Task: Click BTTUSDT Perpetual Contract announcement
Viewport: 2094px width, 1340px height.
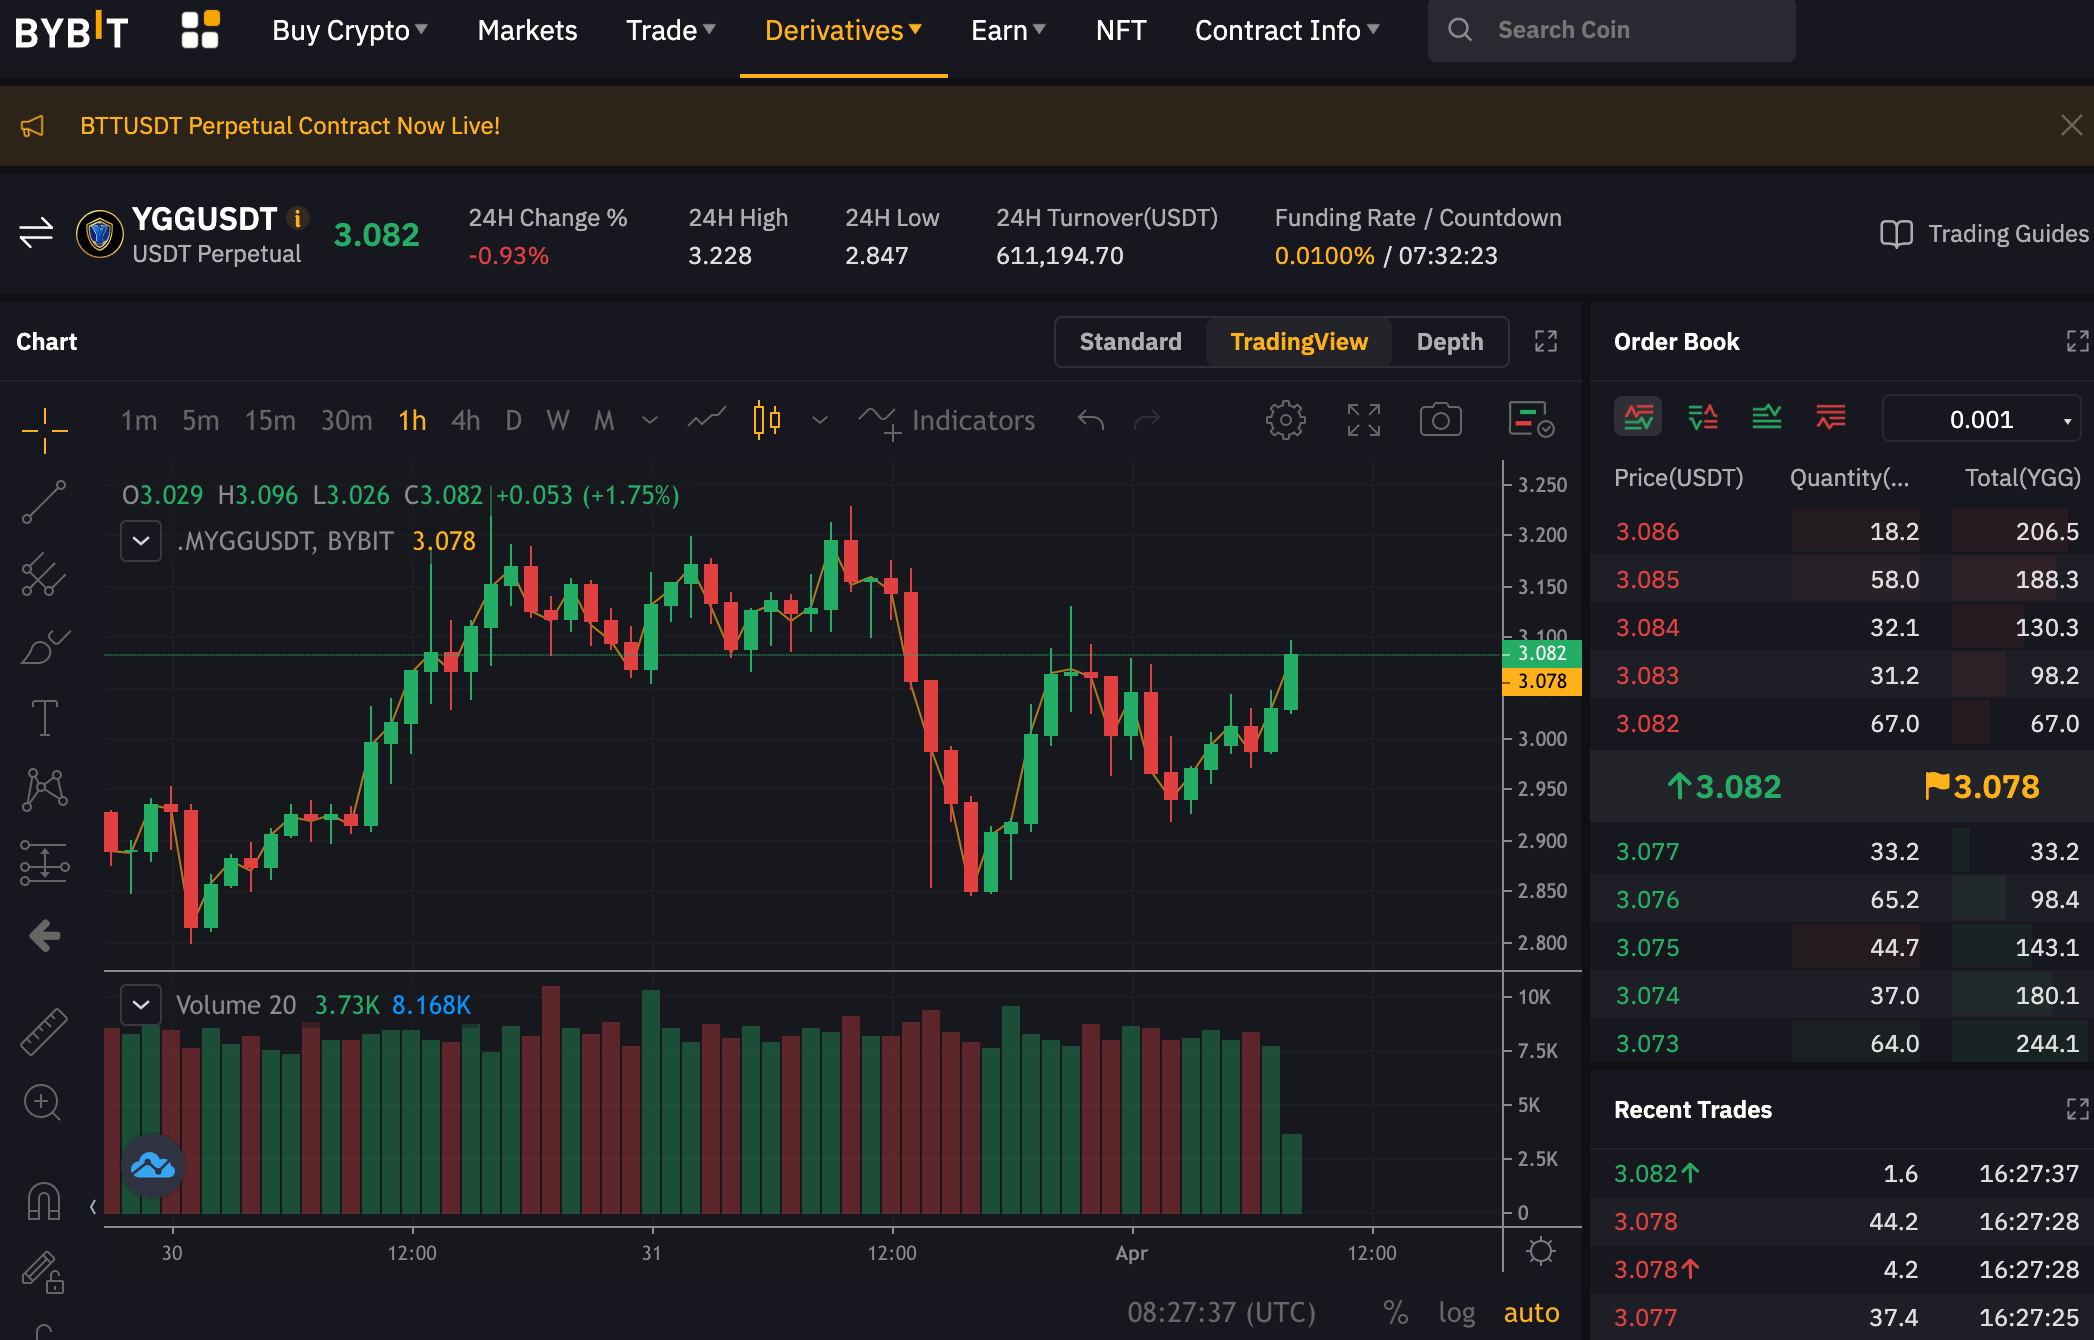Action: click(290, 126)
